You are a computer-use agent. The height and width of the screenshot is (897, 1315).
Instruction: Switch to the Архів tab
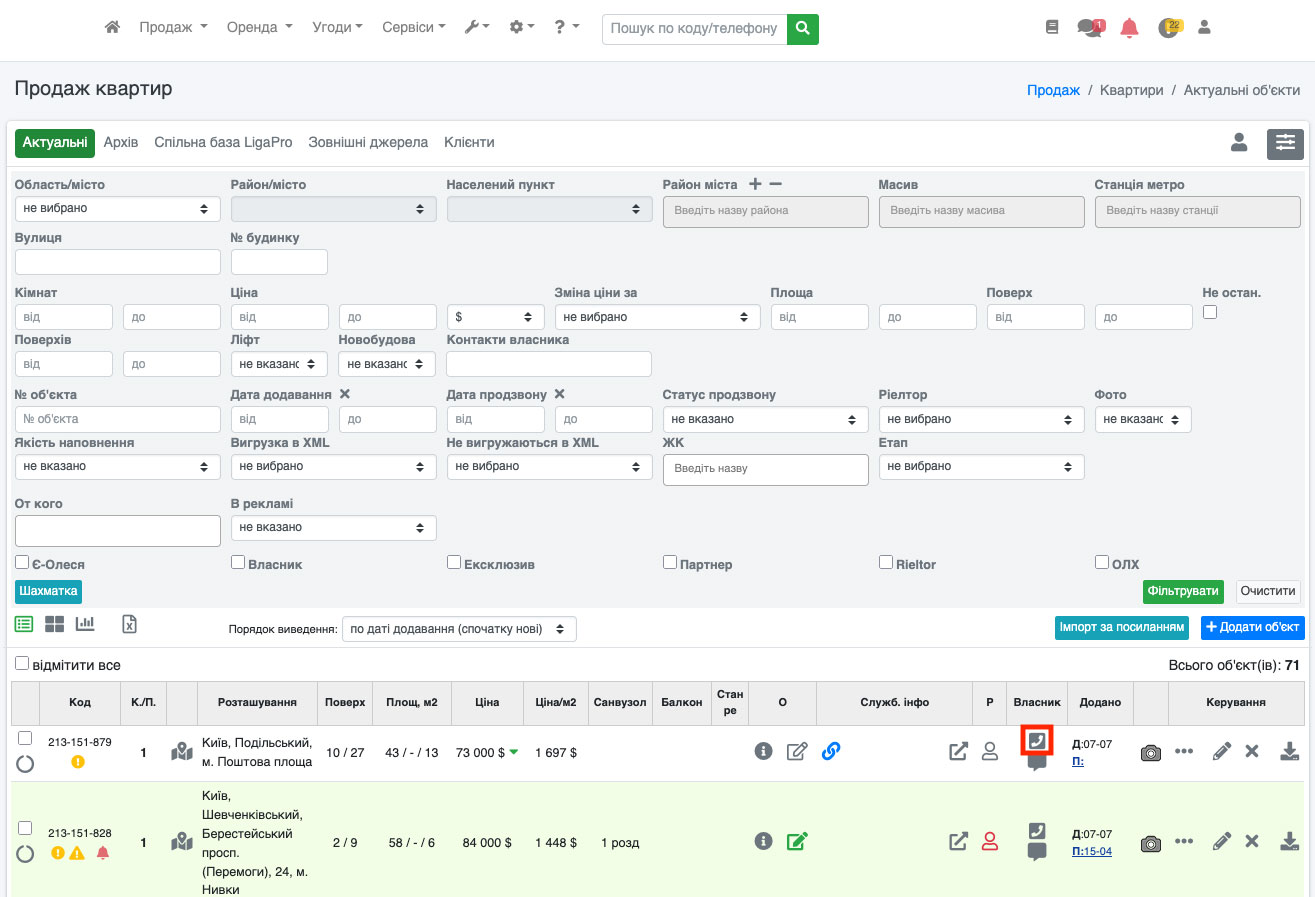tap(121, 143)
